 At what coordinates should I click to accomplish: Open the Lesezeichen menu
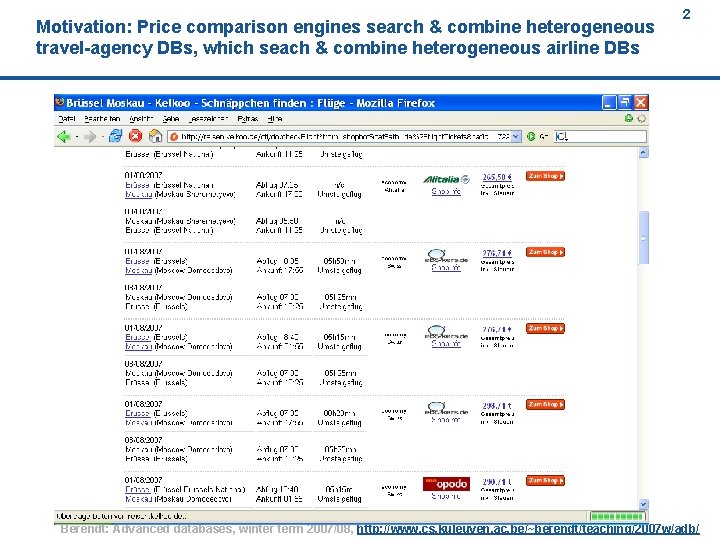(x=208, y=118)
